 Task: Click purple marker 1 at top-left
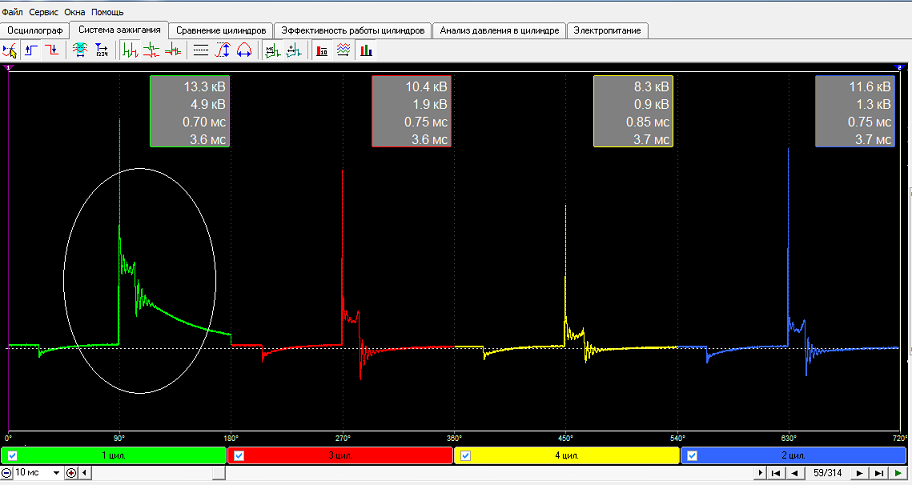[9, 67]
